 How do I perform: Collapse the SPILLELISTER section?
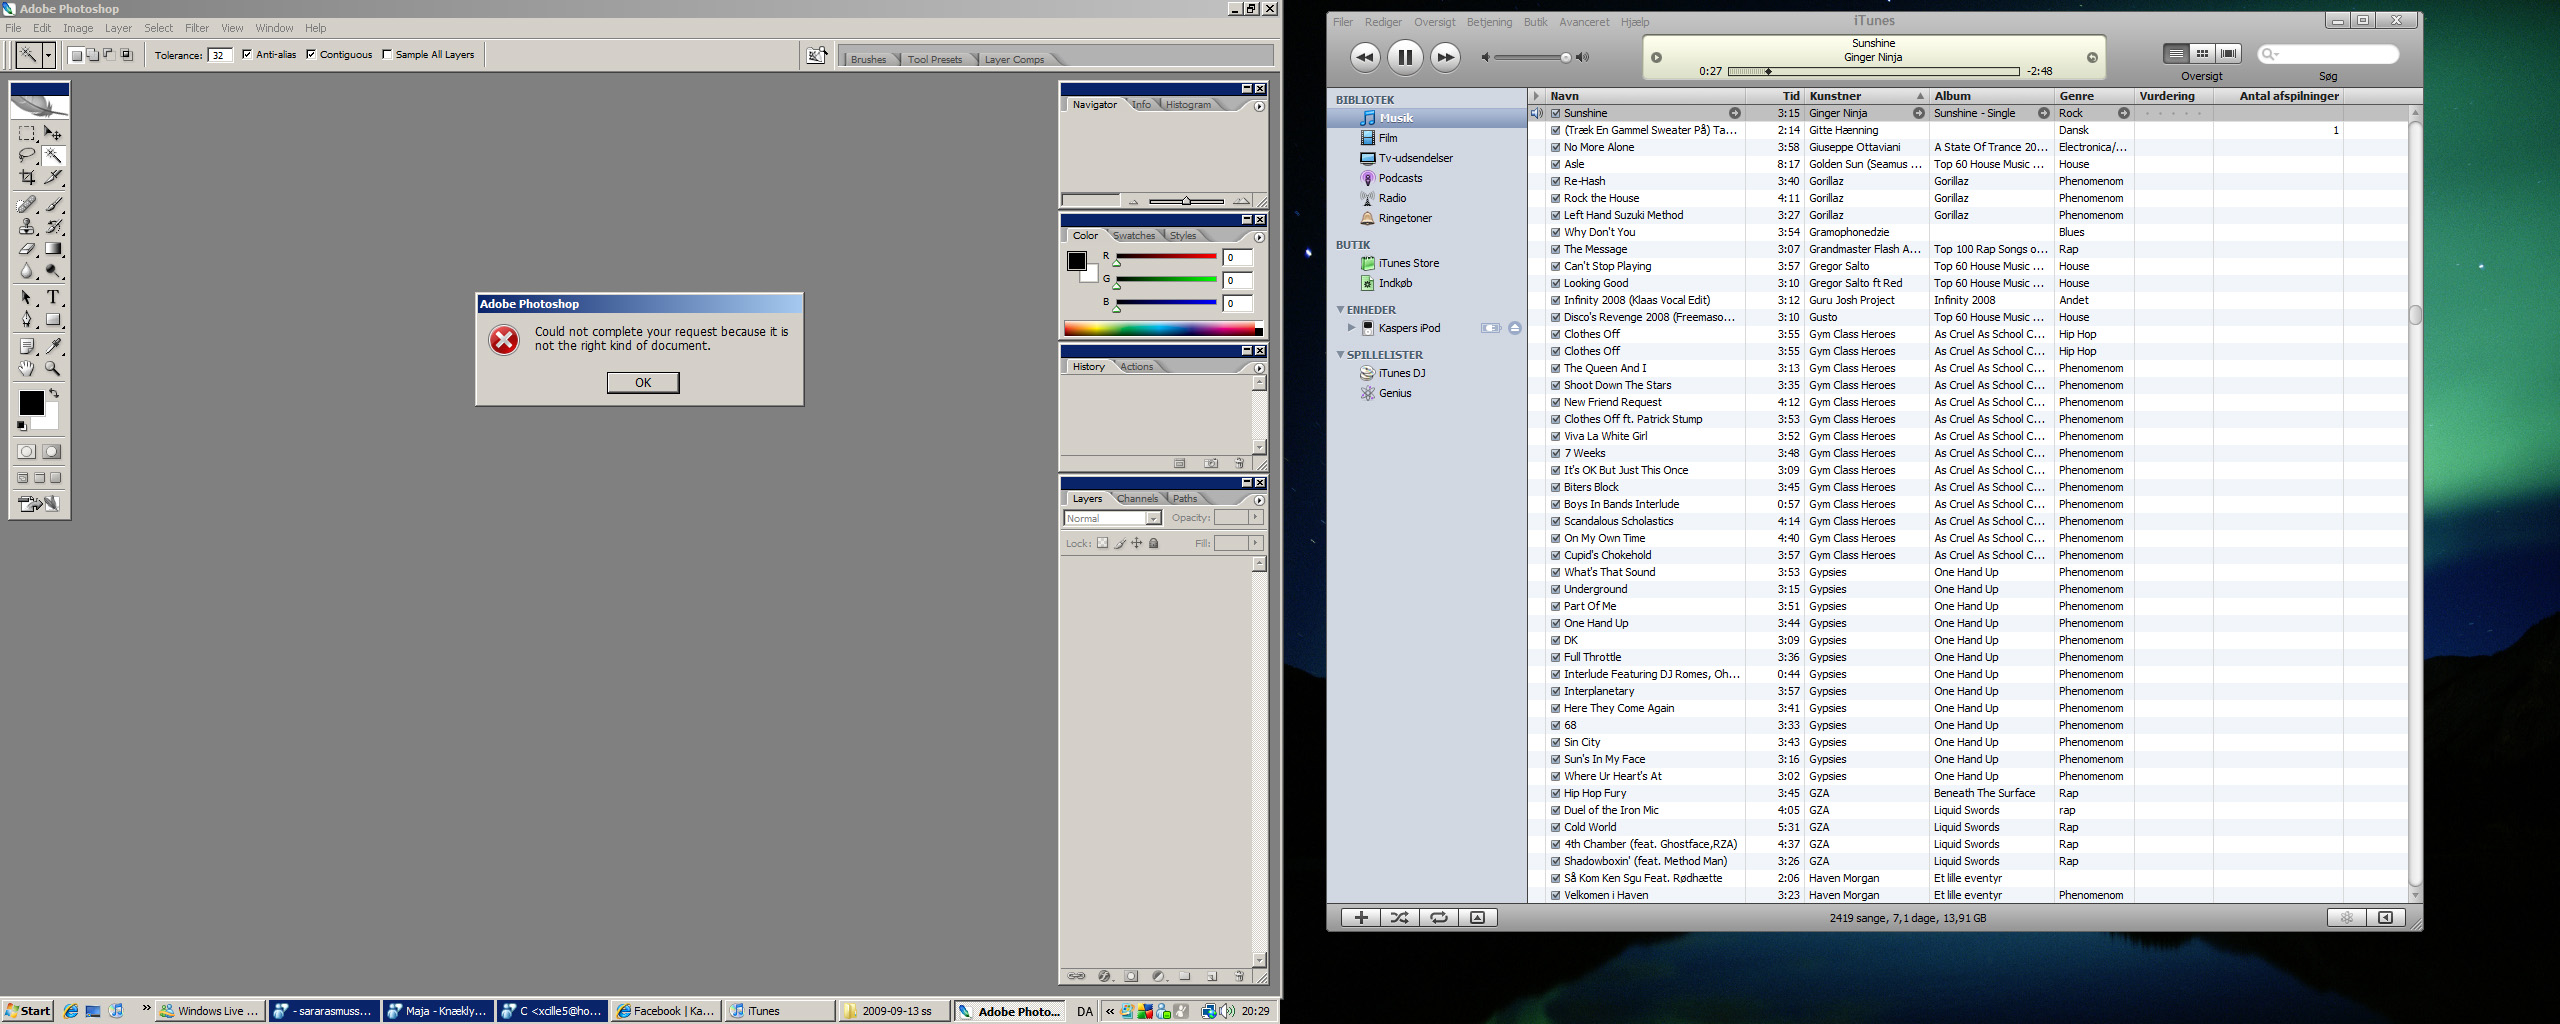coord(1340,355)
